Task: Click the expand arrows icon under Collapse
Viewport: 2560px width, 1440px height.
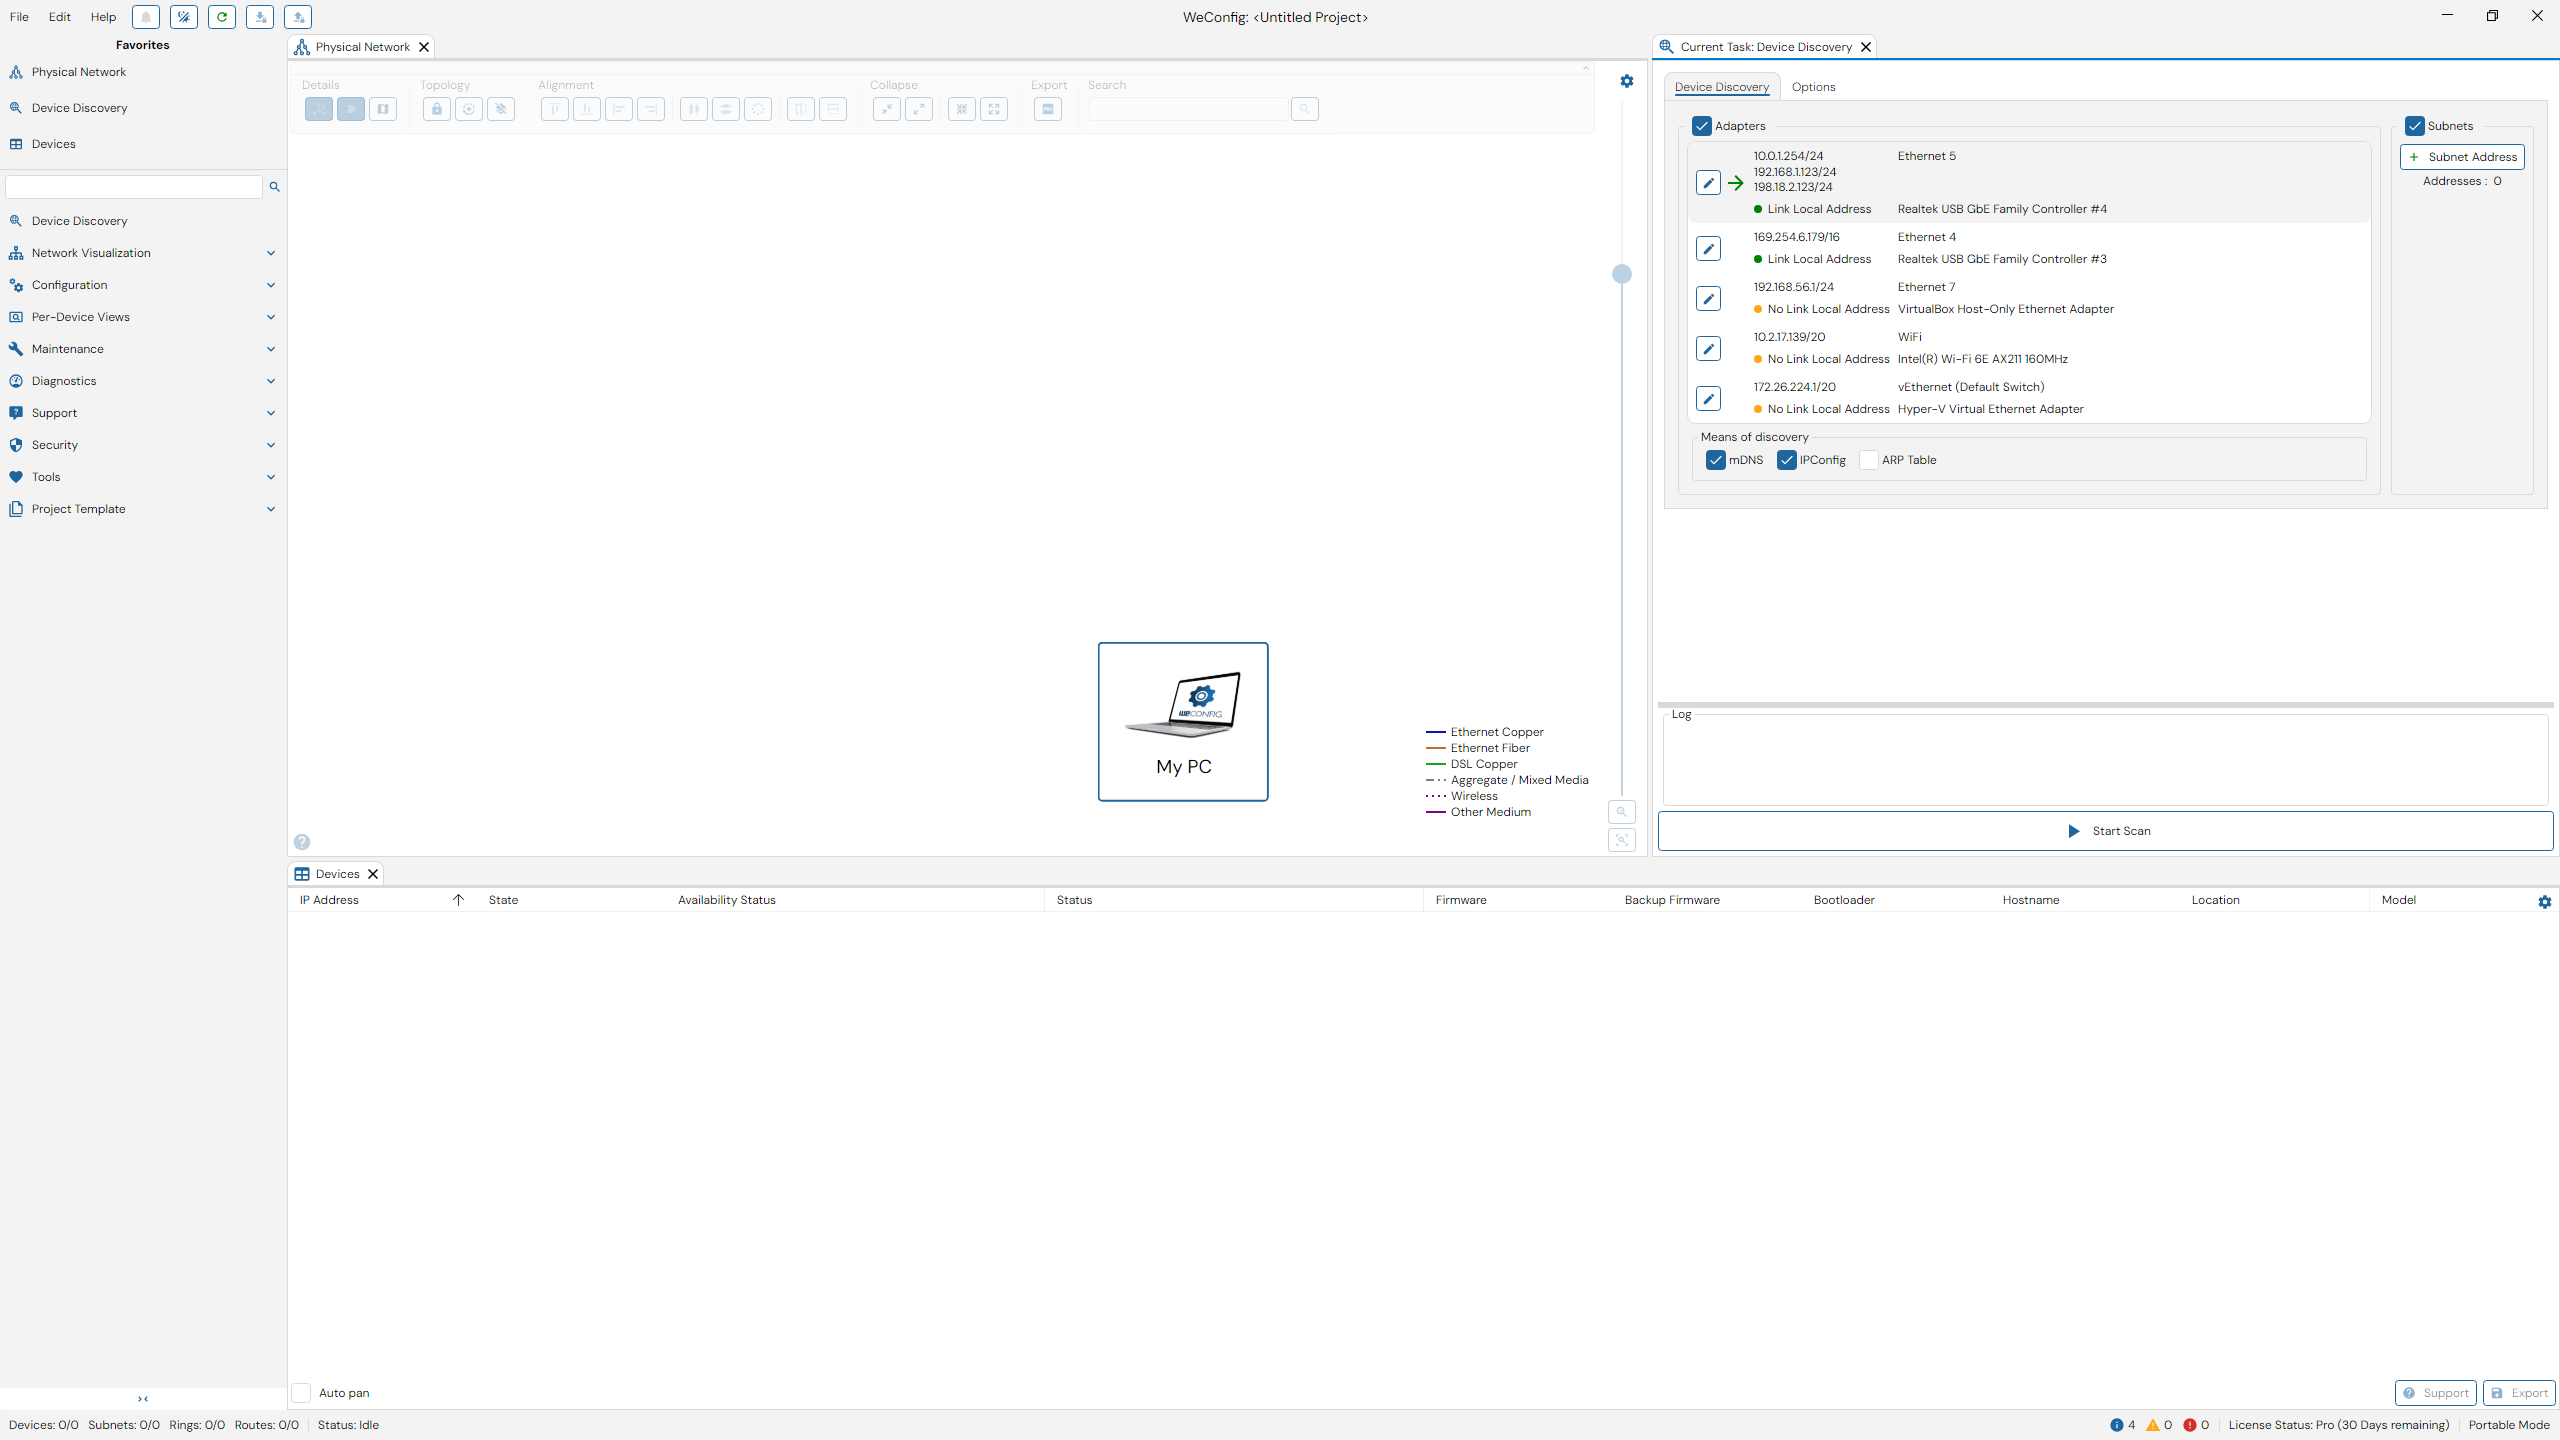Action: [x=919, y=109]
